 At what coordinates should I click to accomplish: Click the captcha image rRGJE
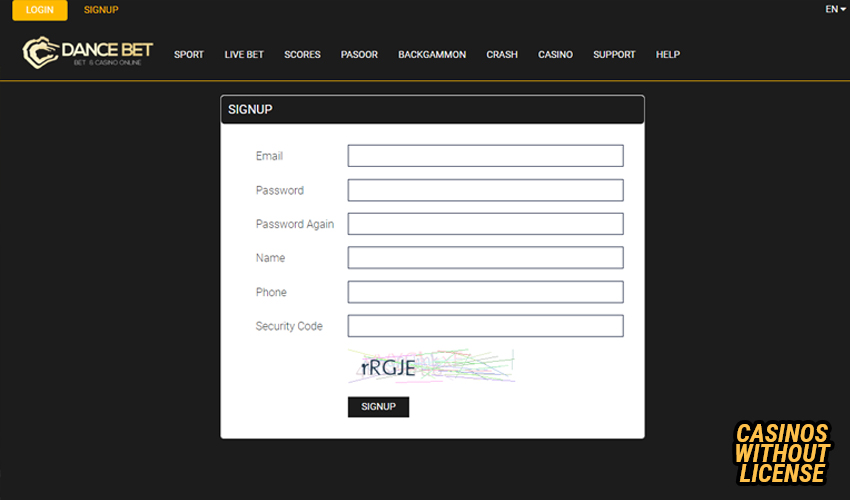(x=431, y=367)
